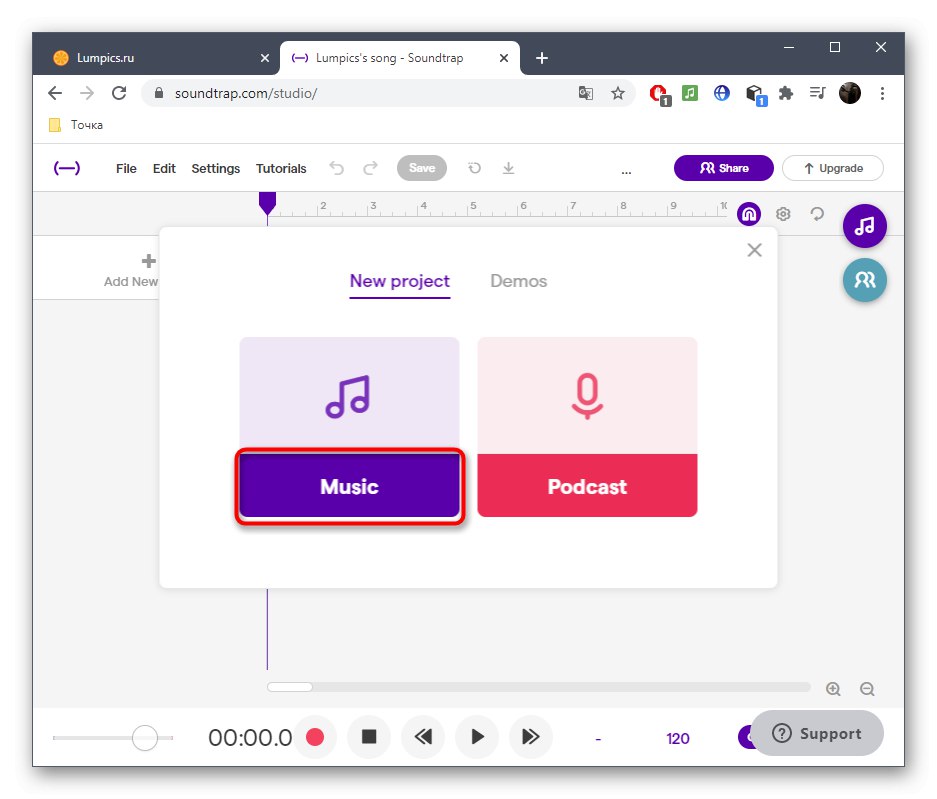Click the red ad-blocker extension icon
This screenshot has height=799, width=937.
660,94
